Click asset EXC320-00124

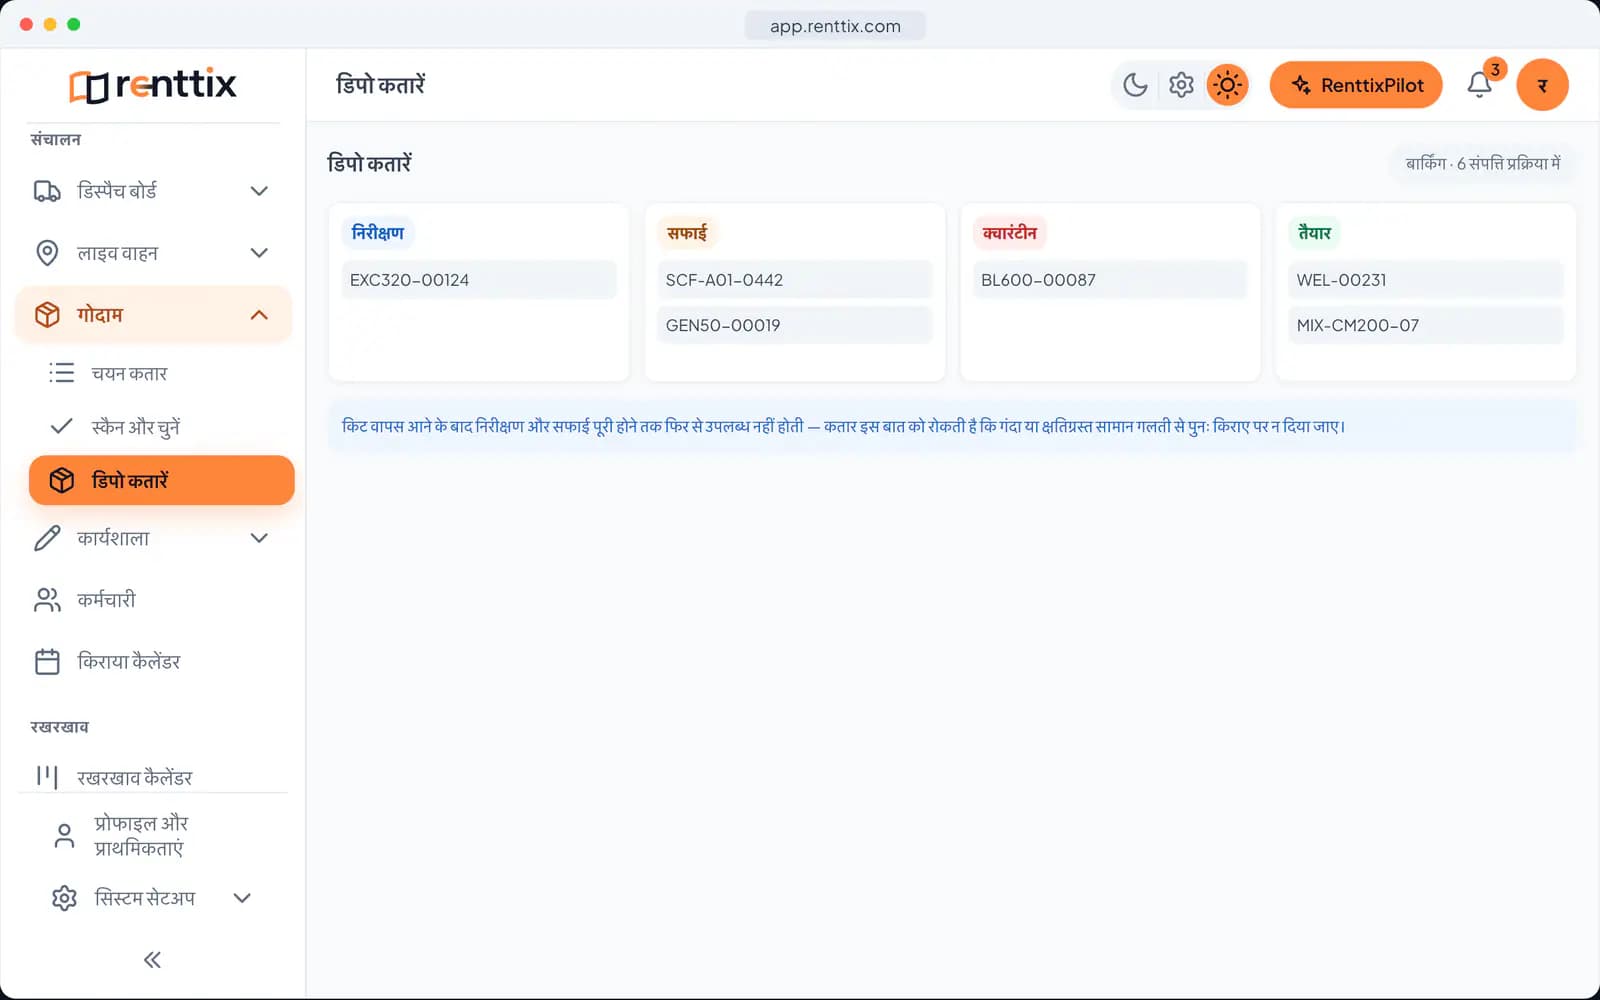click(479, 280)
